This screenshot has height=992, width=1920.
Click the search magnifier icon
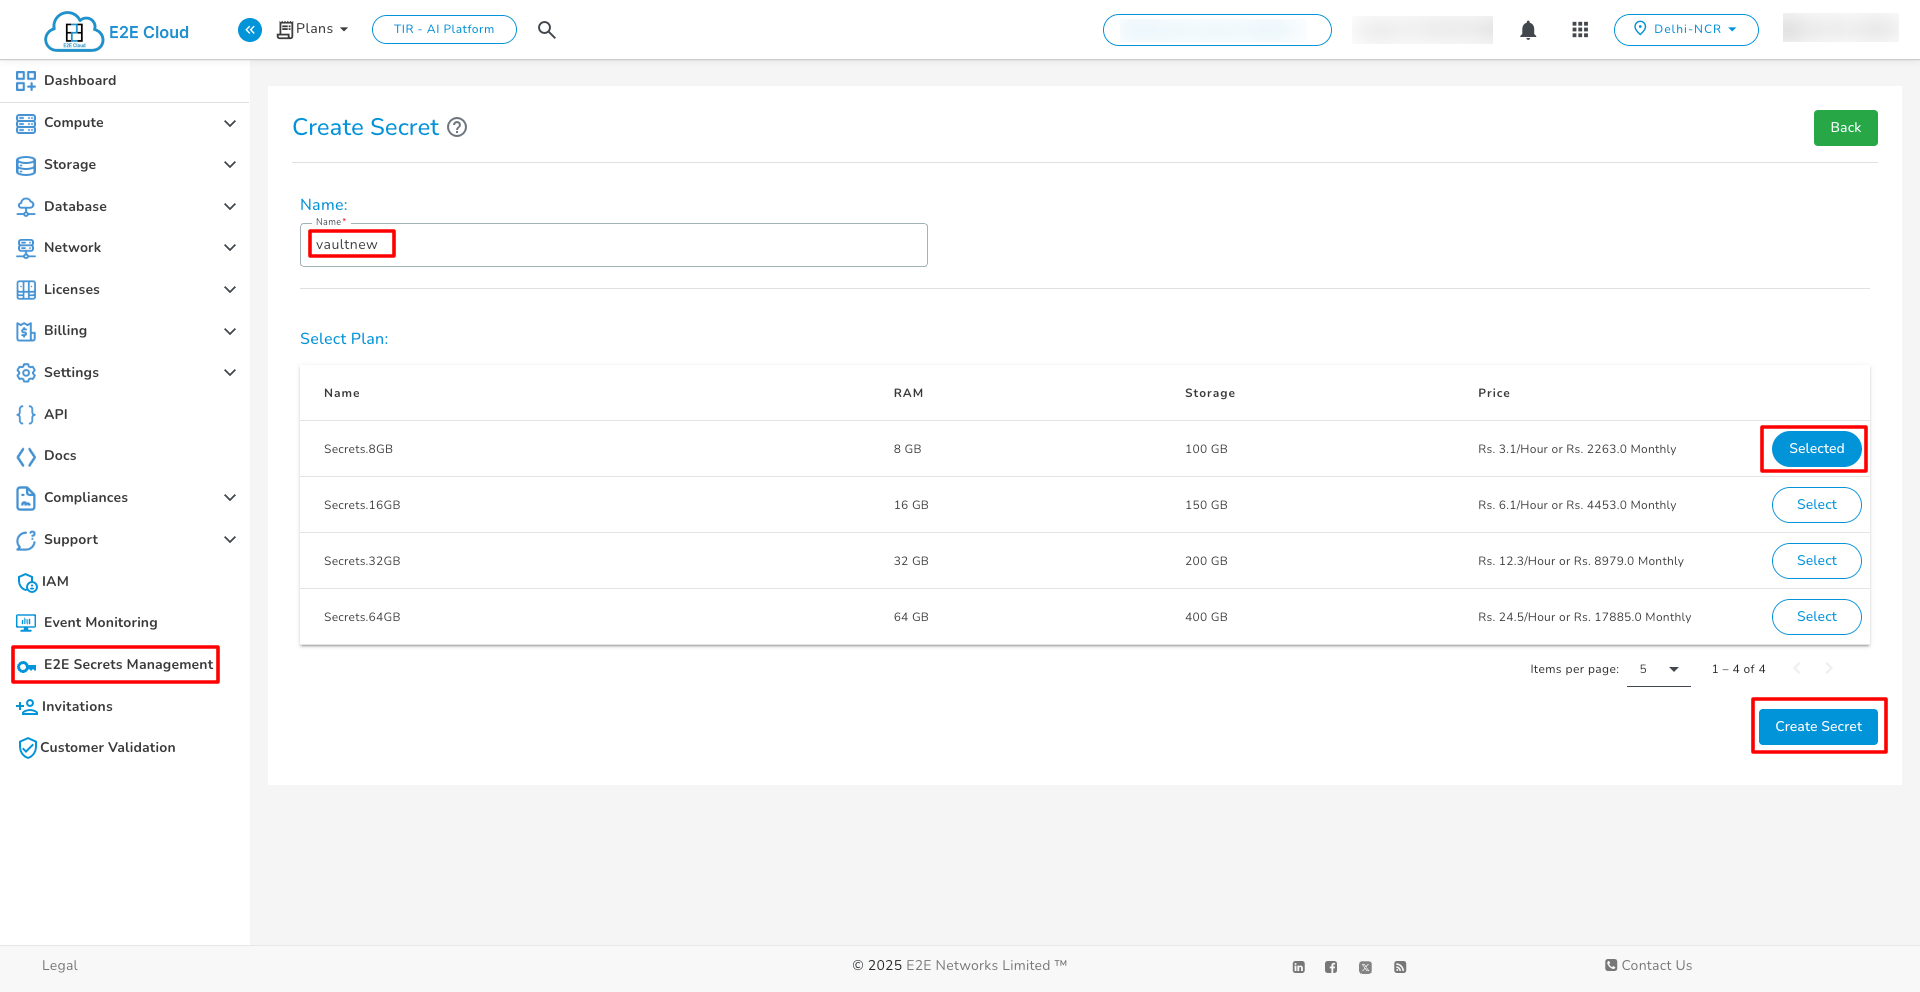(x=546, y=30)
